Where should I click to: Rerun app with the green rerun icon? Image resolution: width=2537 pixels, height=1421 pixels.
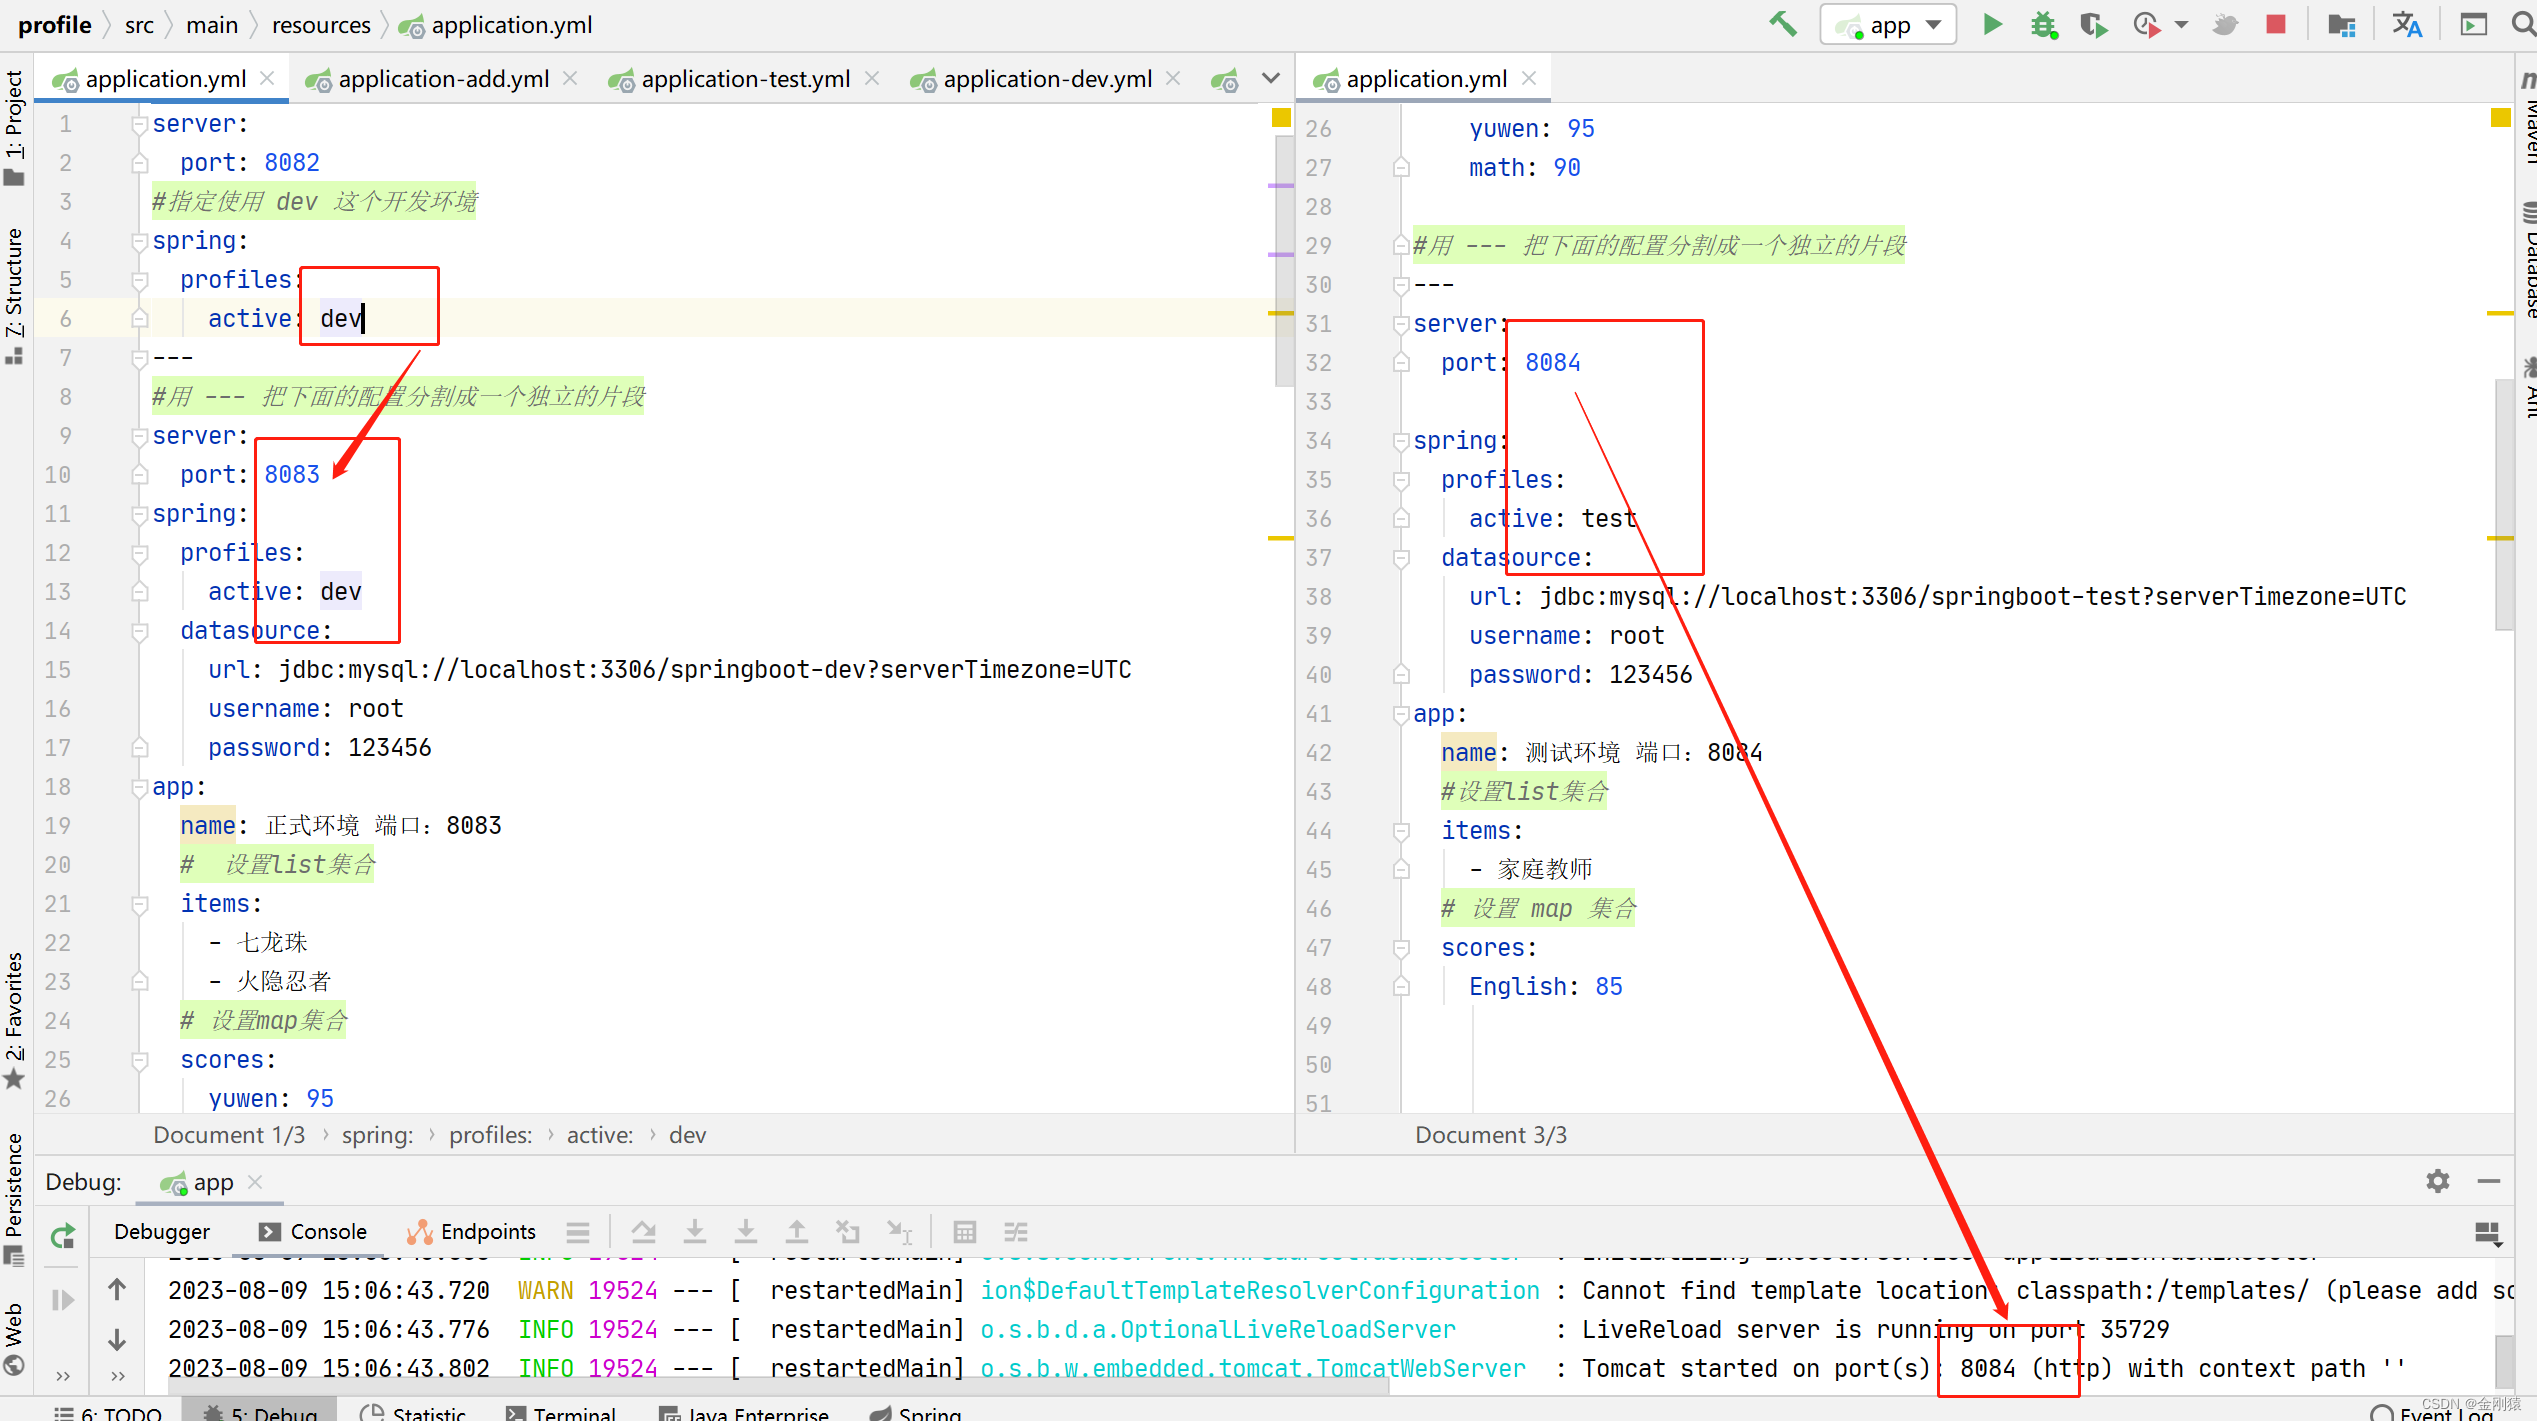[x=63, y=1237]
